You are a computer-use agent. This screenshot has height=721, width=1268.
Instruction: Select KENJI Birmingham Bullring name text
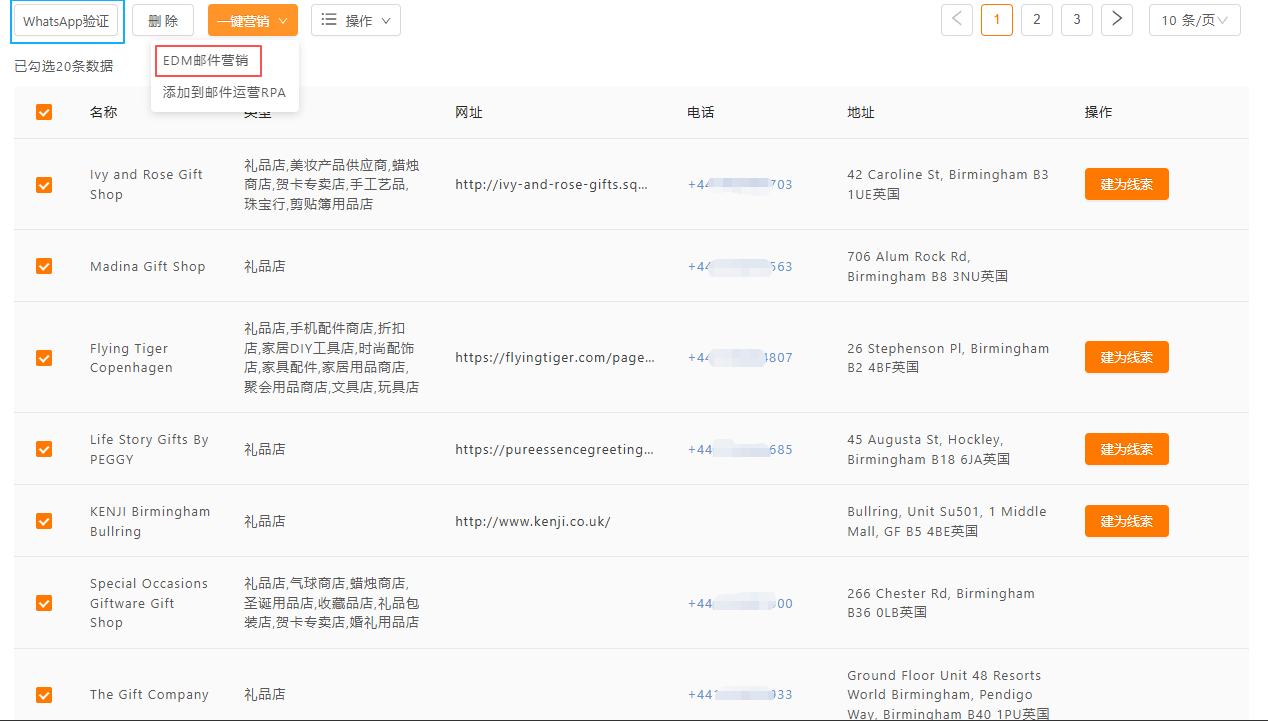click(150, 521)
